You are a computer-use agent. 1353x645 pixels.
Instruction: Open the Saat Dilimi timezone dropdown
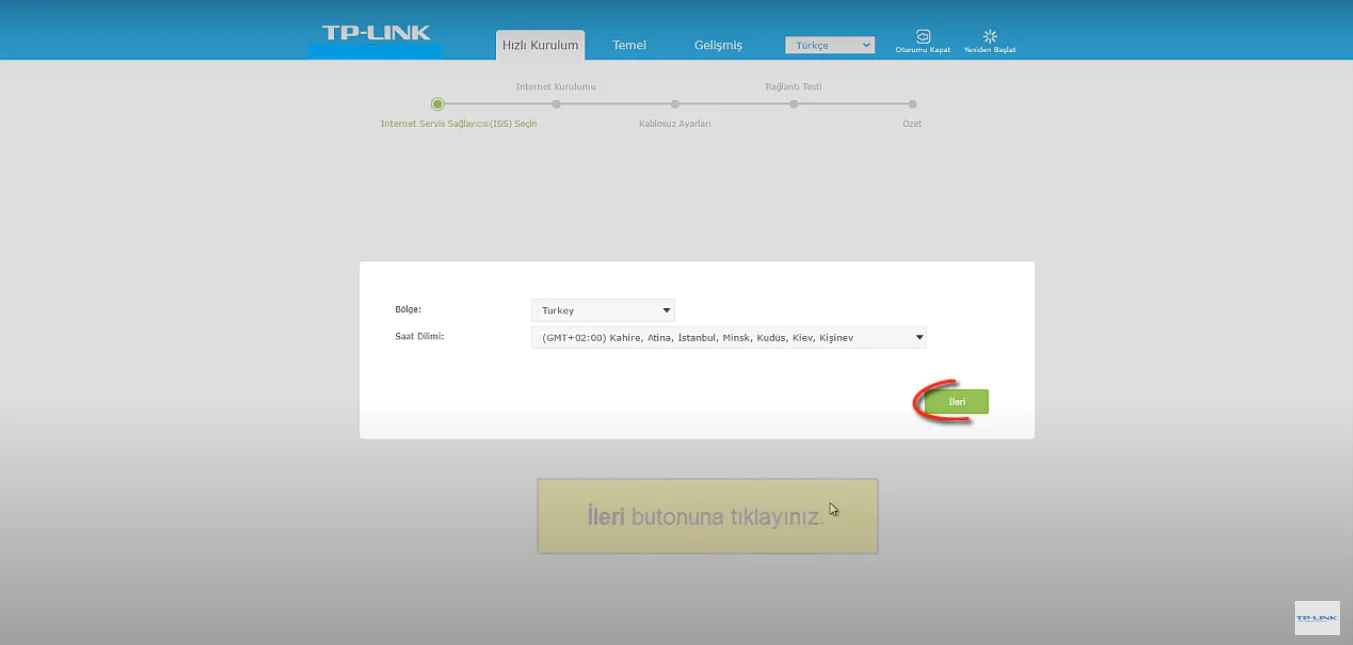(x=729, y=337)
